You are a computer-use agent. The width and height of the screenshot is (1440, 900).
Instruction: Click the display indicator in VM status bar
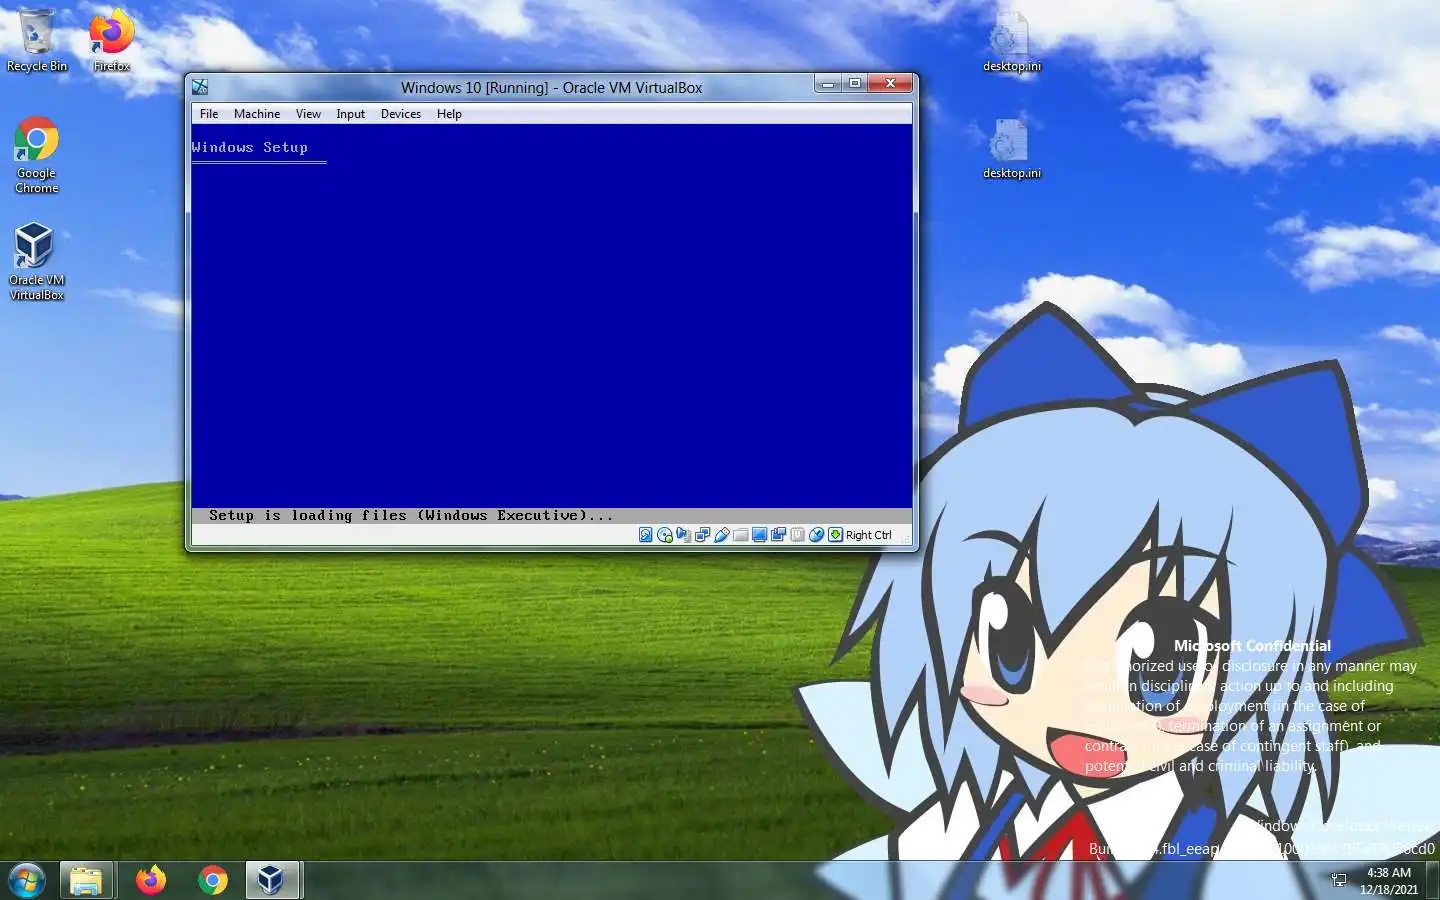click(759, 535)
